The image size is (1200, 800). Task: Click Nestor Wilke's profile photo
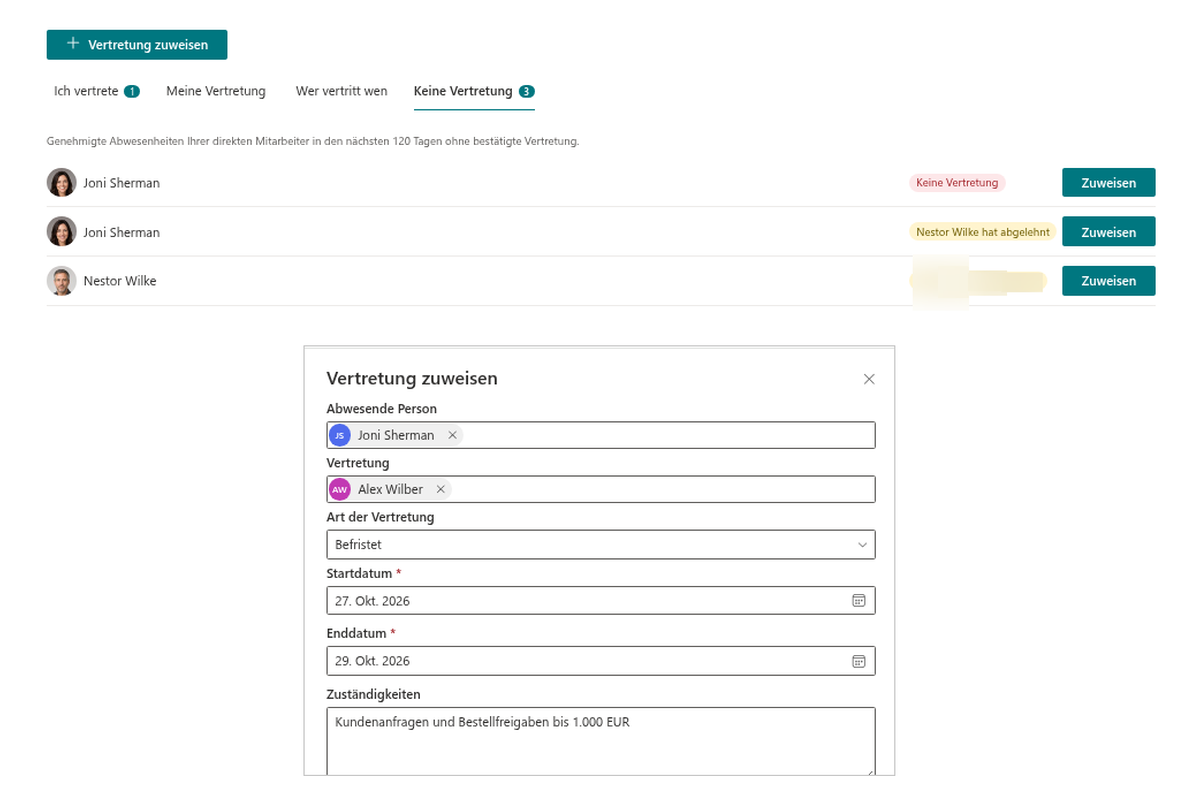[x=61, y=281]
